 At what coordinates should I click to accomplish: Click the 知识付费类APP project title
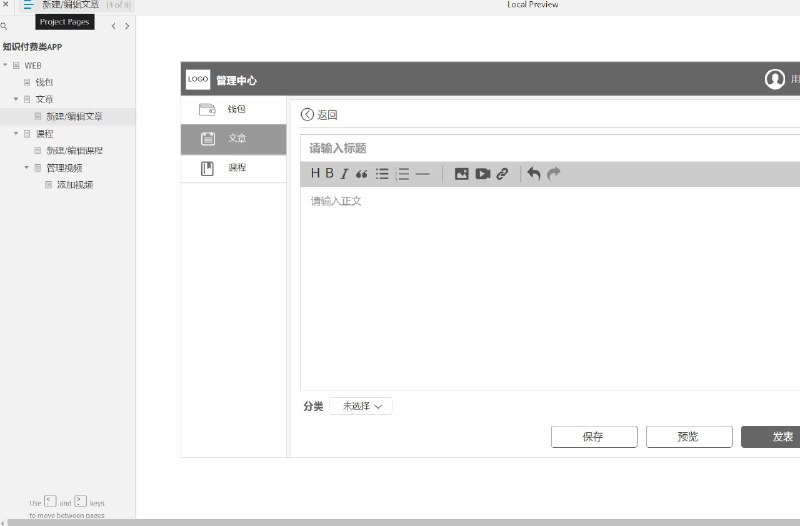(32, 47)
